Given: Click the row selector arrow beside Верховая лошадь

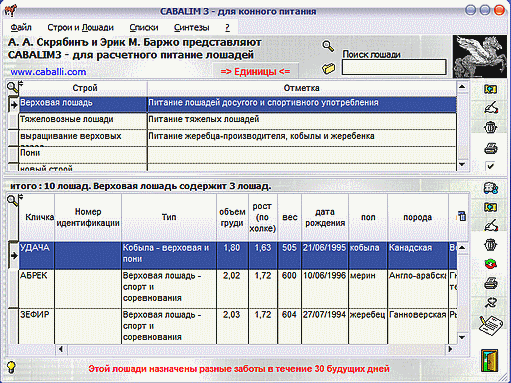Looking at the screenshot, I should (13, 105).
